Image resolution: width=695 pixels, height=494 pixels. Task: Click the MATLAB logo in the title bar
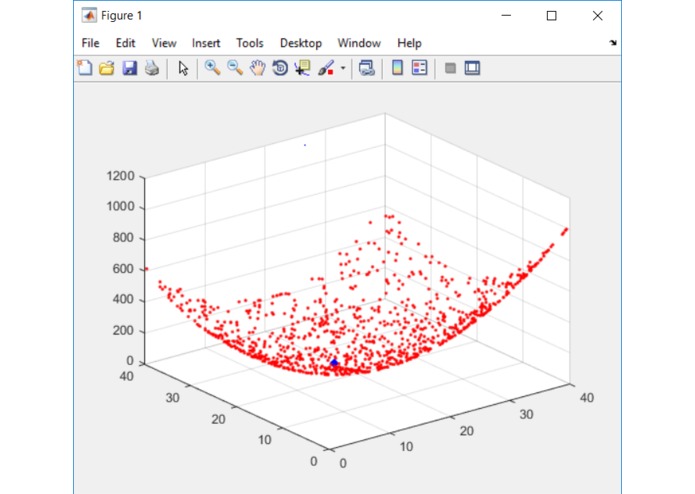[x=89, y=16]
